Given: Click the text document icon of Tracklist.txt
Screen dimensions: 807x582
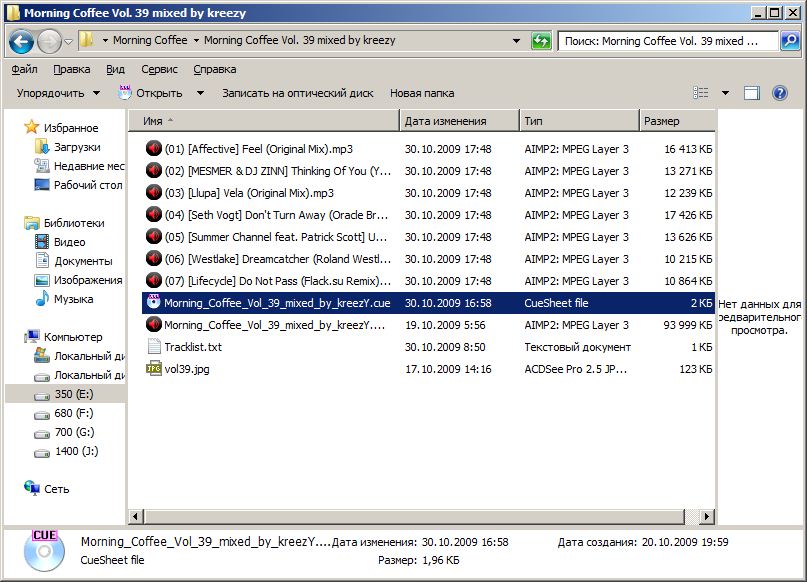Looking at the screenshot, I should click(153, 346).
